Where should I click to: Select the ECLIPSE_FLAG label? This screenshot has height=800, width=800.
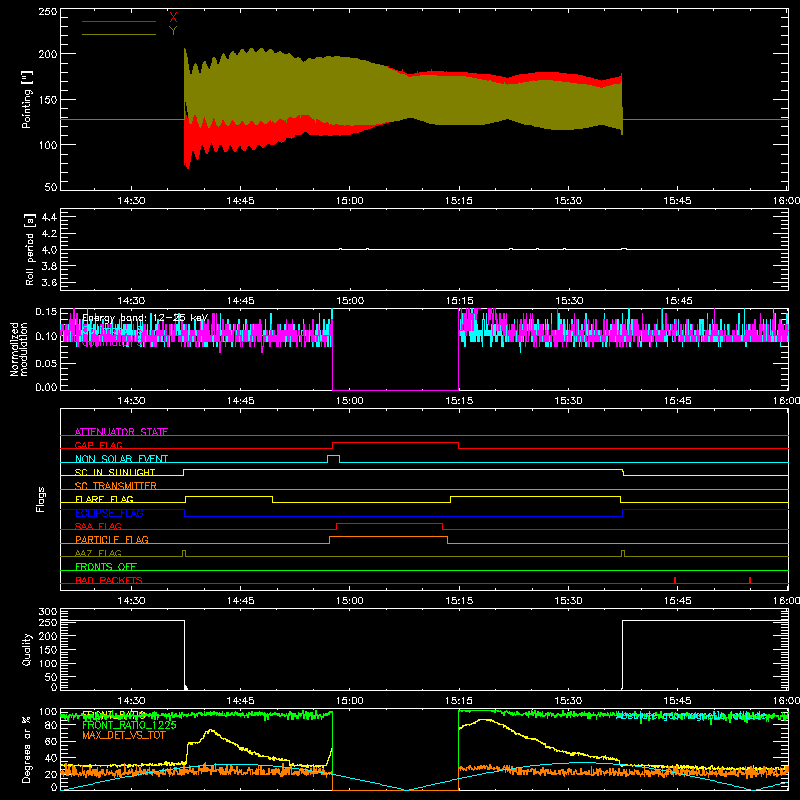[109, 513]
